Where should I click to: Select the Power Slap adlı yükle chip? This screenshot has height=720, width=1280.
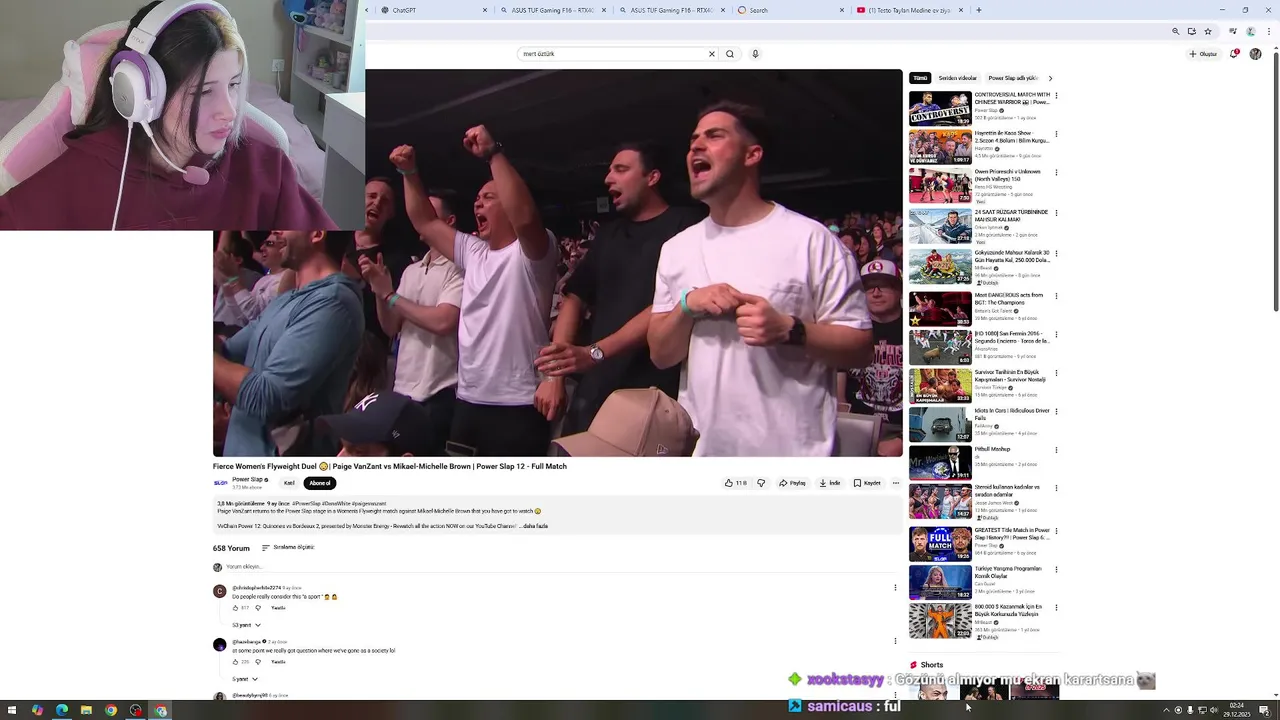(x=1012, y=78)
